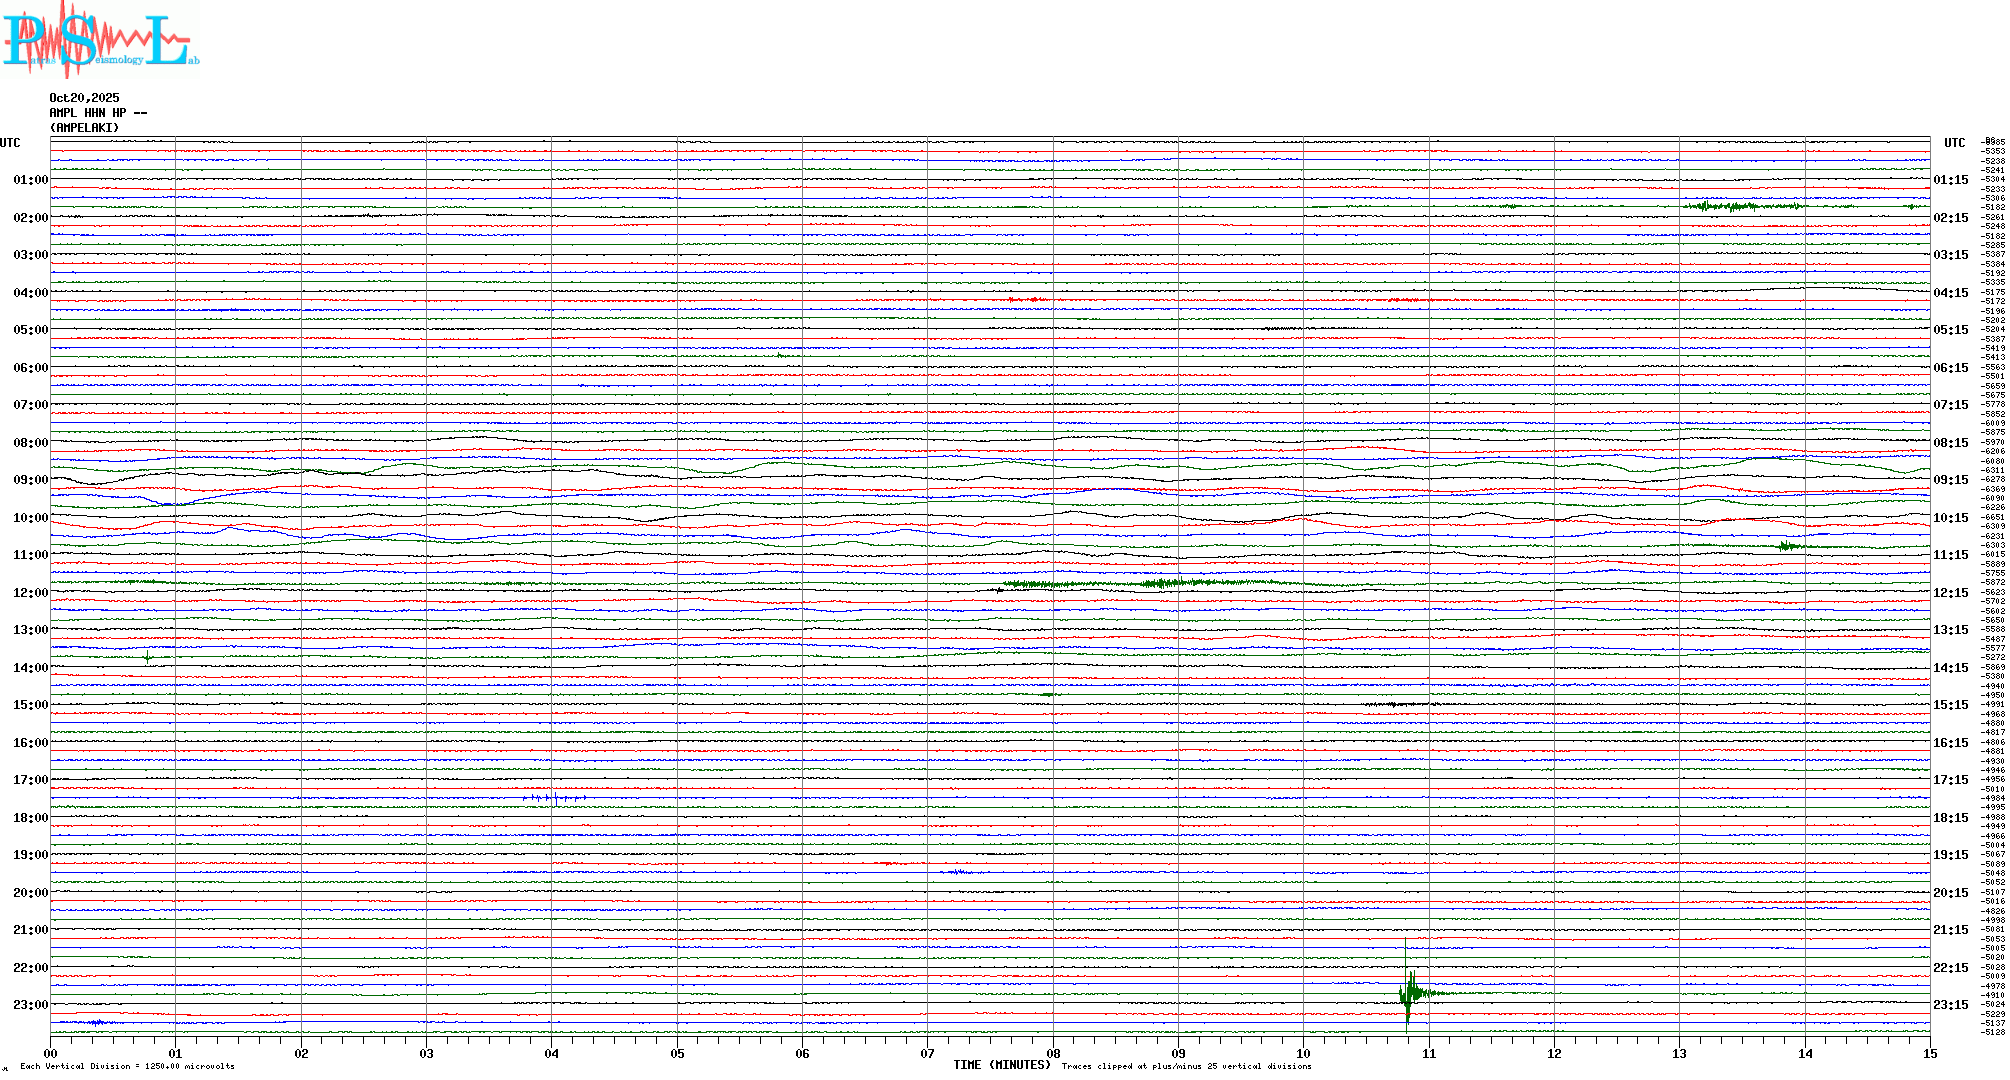The image size is (2010, 1080).
Task: Click the 23:00 hour label on left axis
Action: click(x=30, y=1005)
